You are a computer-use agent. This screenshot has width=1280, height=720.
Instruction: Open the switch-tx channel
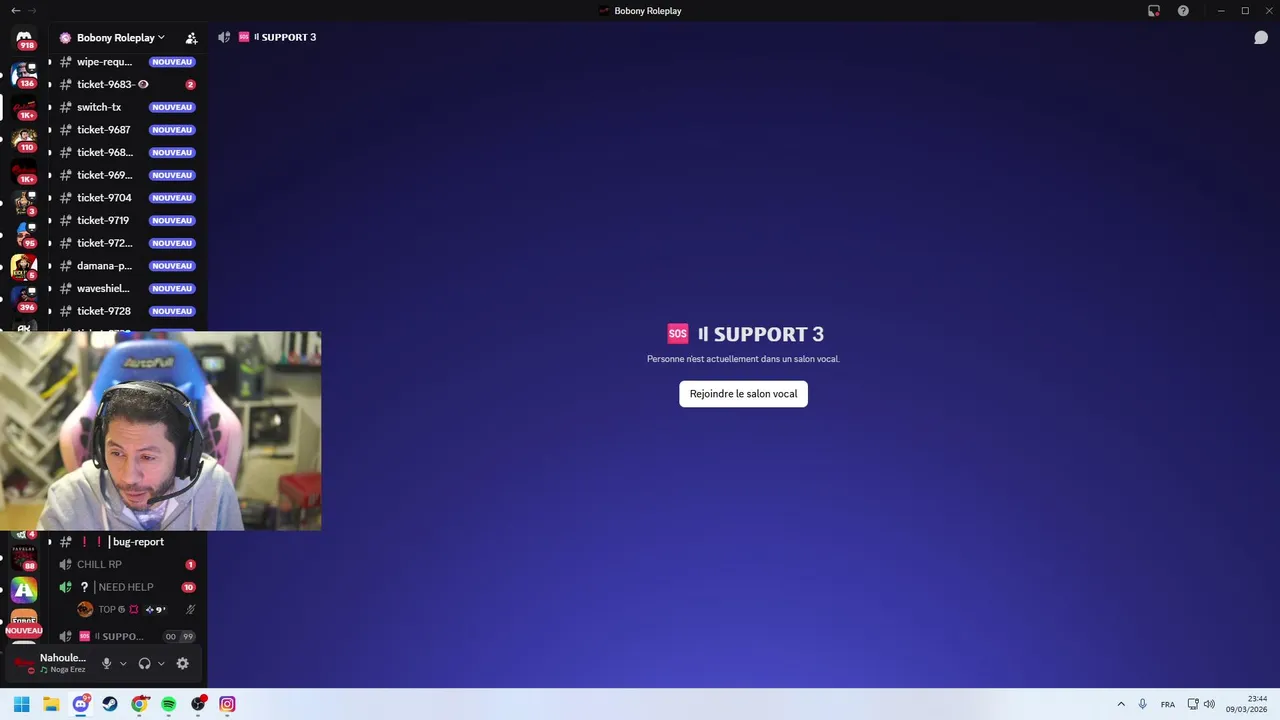127,107
